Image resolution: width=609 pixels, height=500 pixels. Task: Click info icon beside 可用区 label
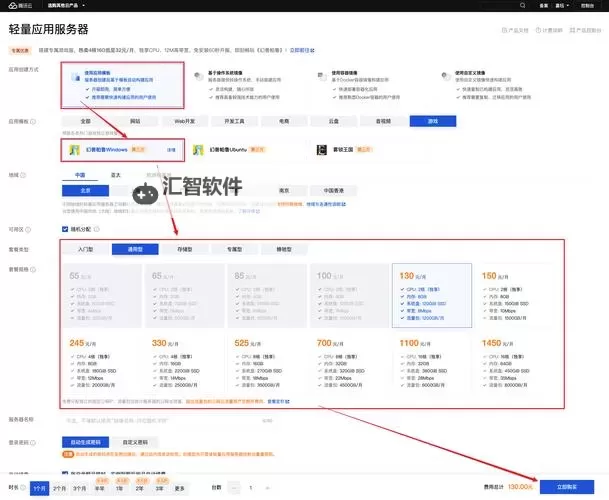(x=28, y=230)
